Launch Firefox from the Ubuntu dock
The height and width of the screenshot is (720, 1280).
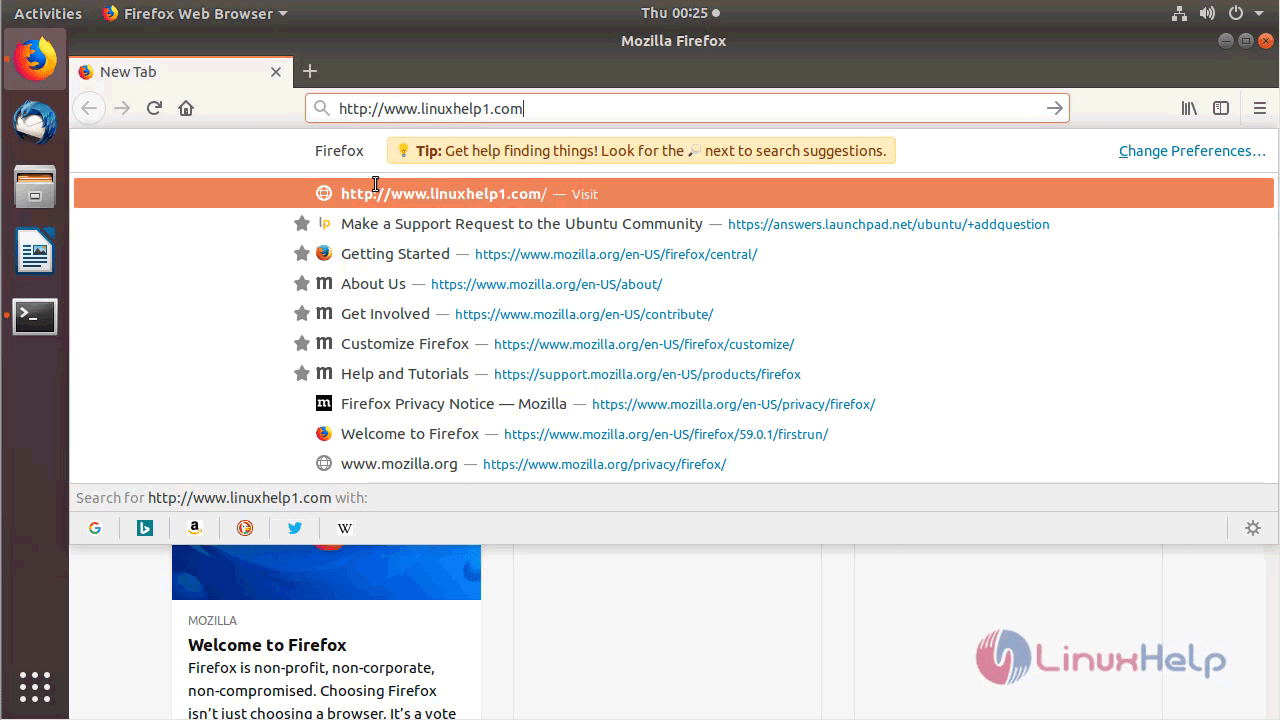[x=35, y=59]
